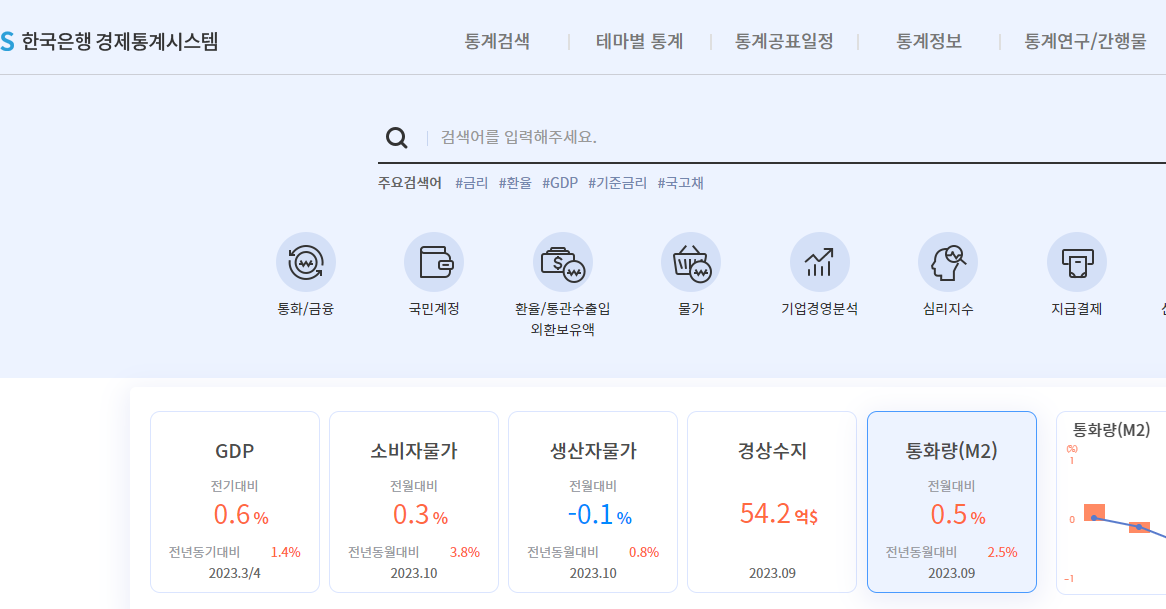The image size is (1166, 609).
Task: Open the 통계검색 menu
Action: point(500,41)
